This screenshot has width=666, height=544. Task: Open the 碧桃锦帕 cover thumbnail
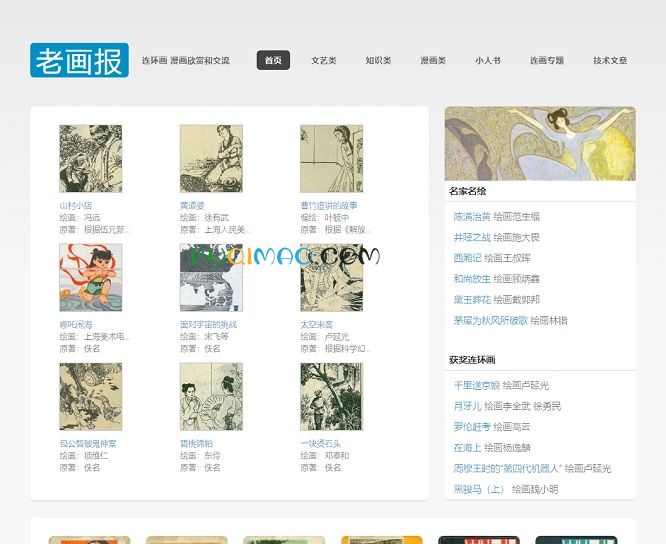[x=210, y=396]
